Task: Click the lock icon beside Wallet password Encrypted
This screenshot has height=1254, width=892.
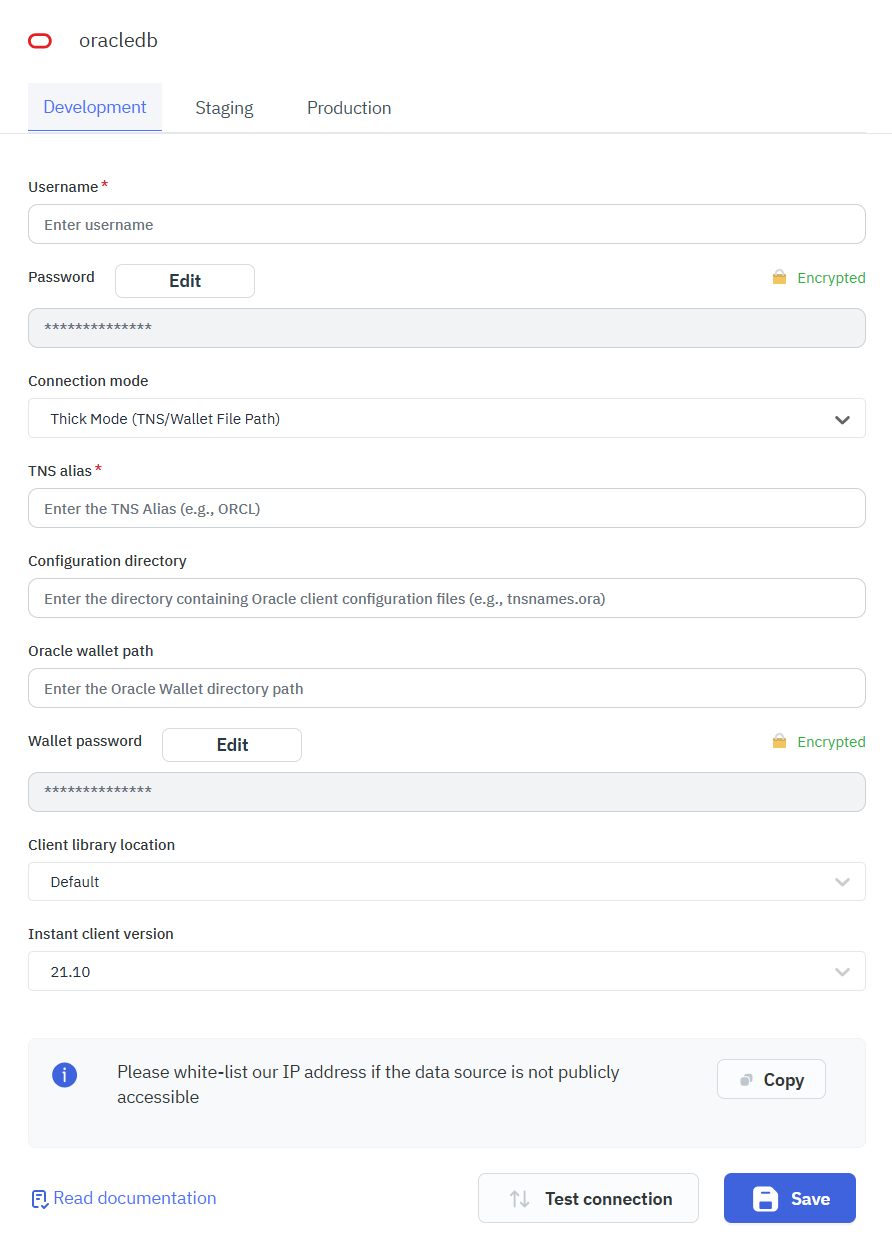Action: [x=779, y=741]
